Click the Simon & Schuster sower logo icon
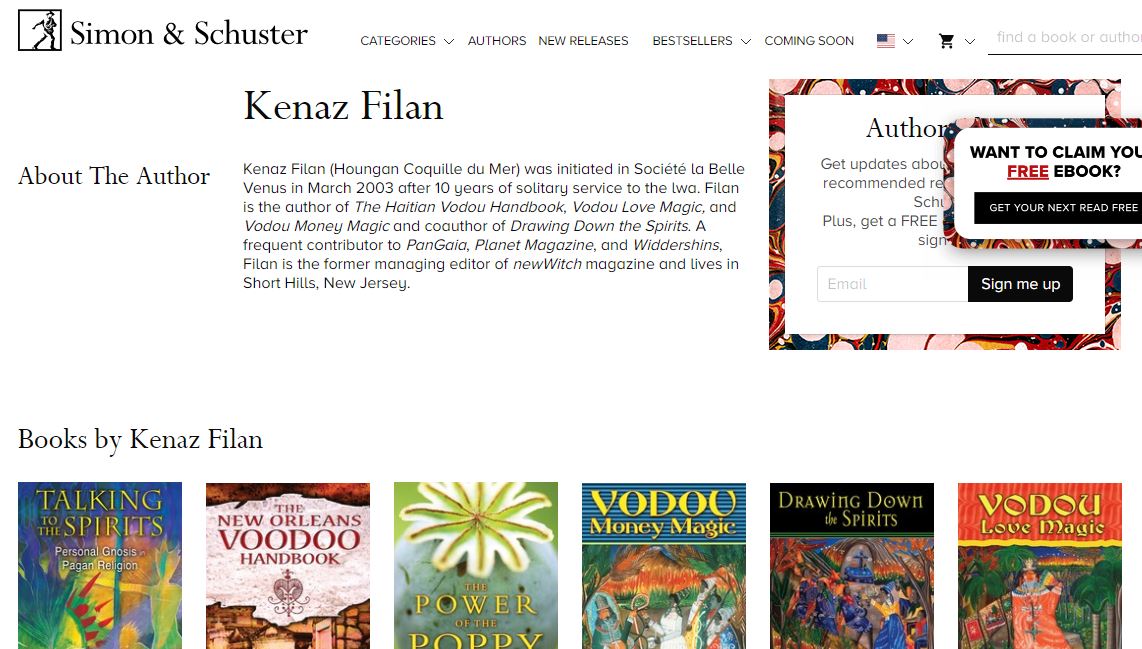The width and height of the screenshot is (1142, 649). [39, 31]
